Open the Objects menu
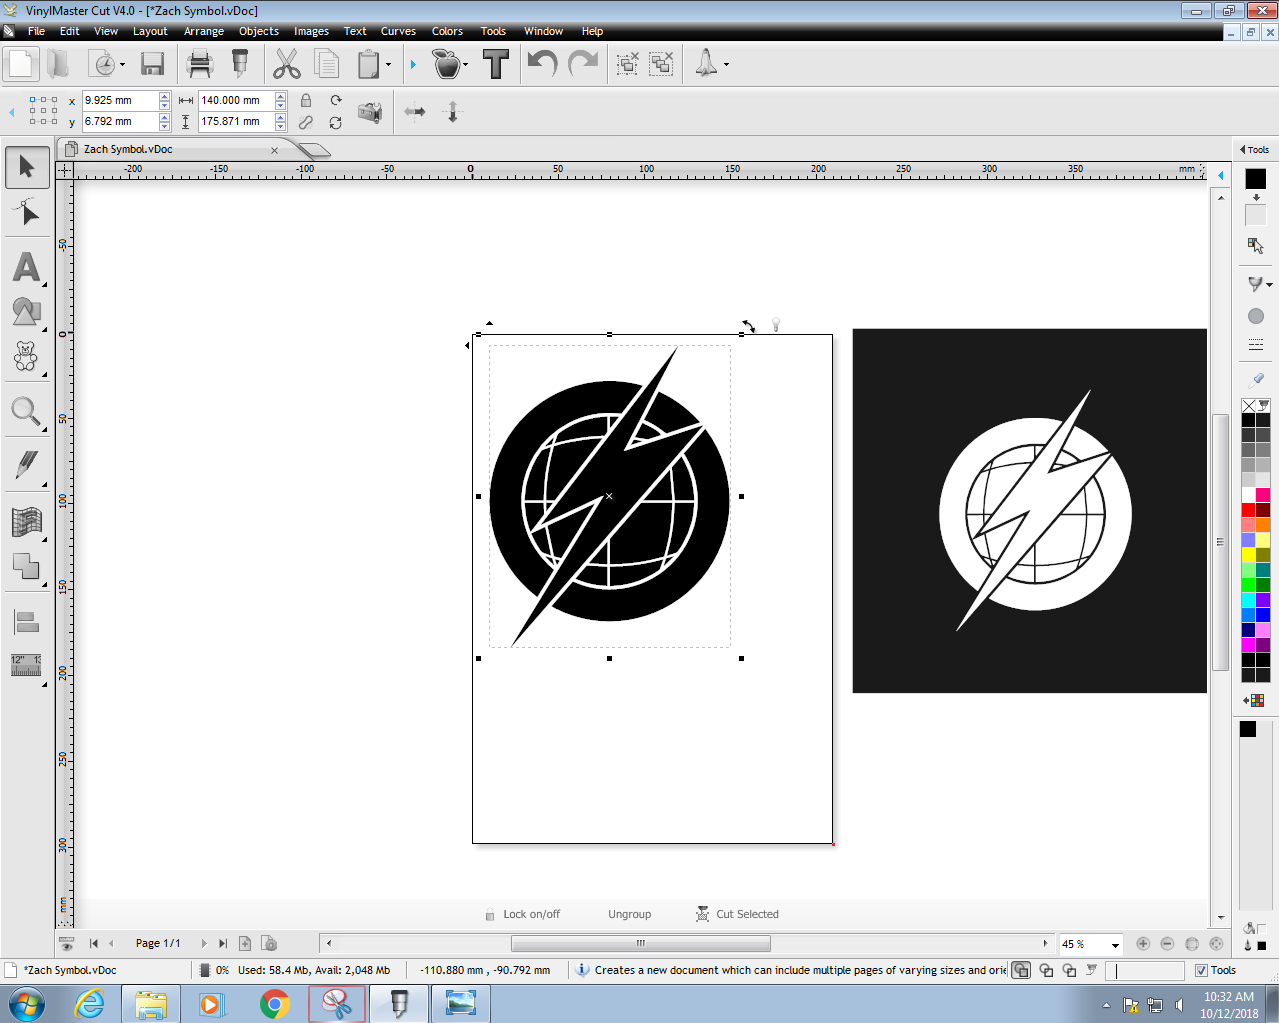 click(x=259, y=31)
